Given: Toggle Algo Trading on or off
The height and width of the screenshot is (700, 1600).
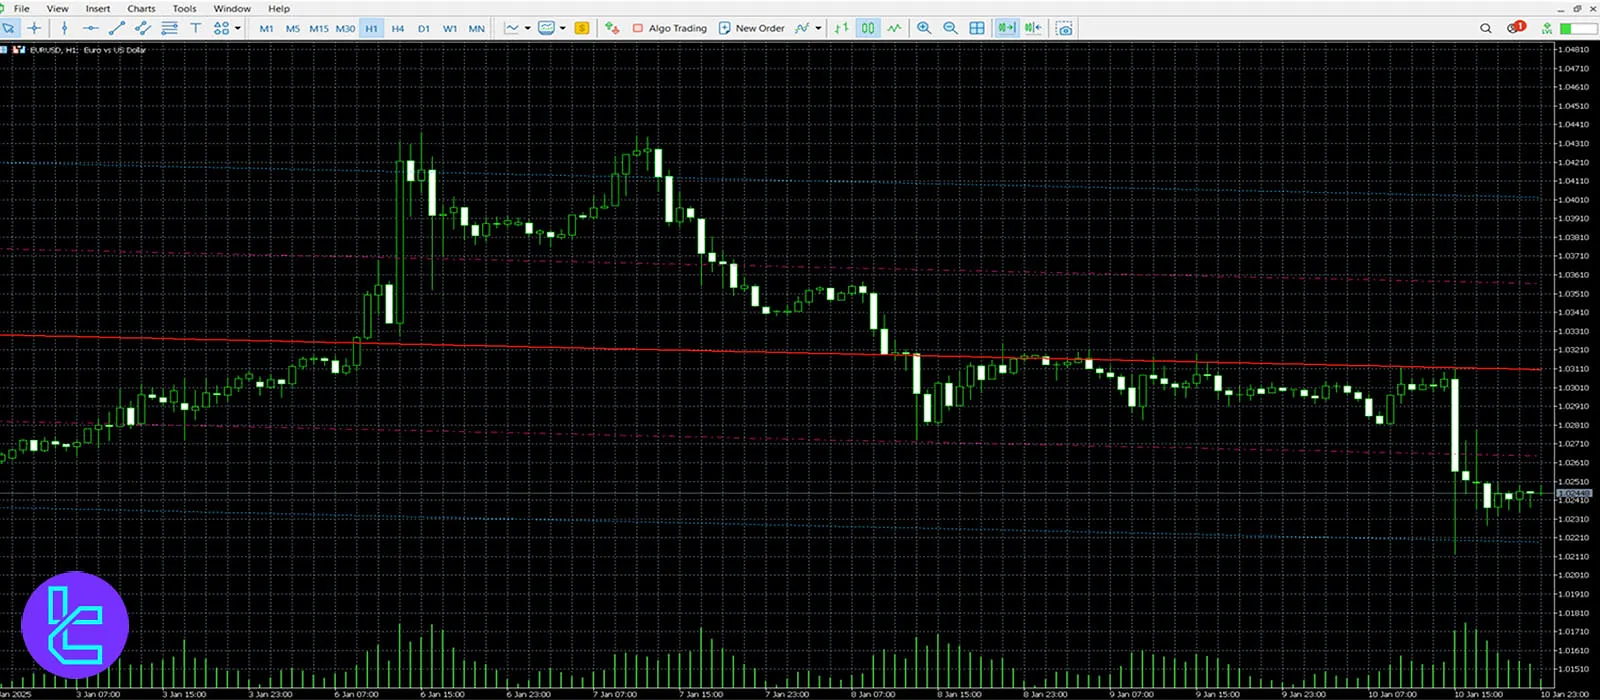Looking at the screenshot, I should click(669, 28).
